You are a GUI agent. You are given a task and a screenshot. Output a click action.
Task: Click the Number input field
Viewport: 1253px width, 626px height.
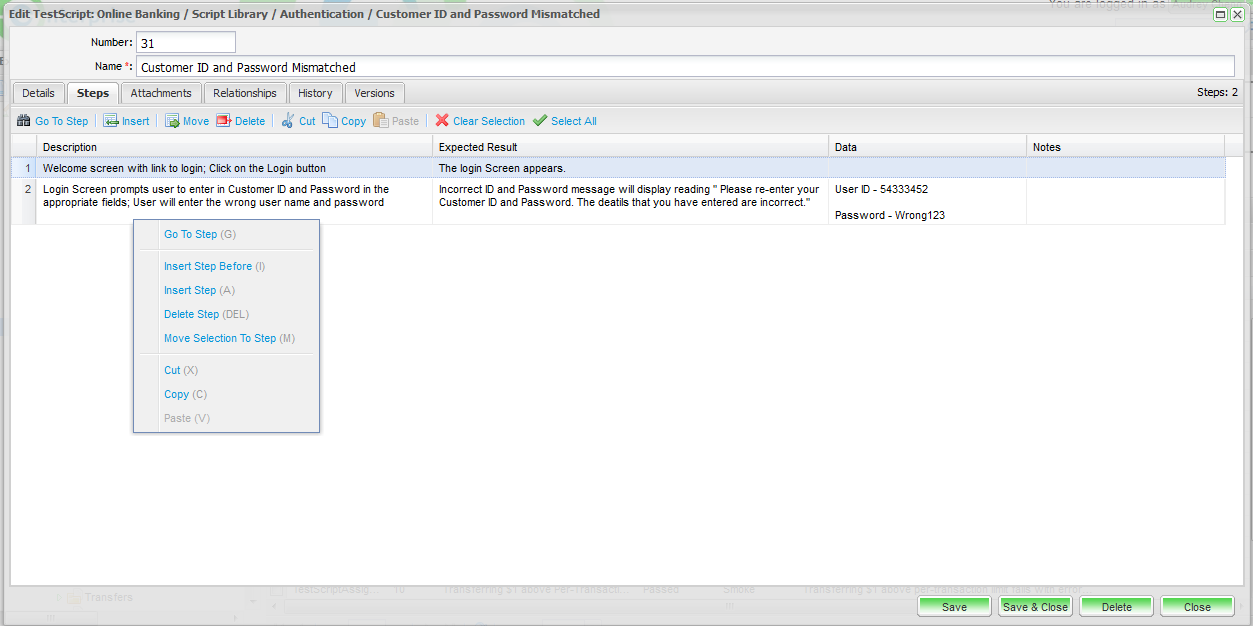[x=186, y=43]
